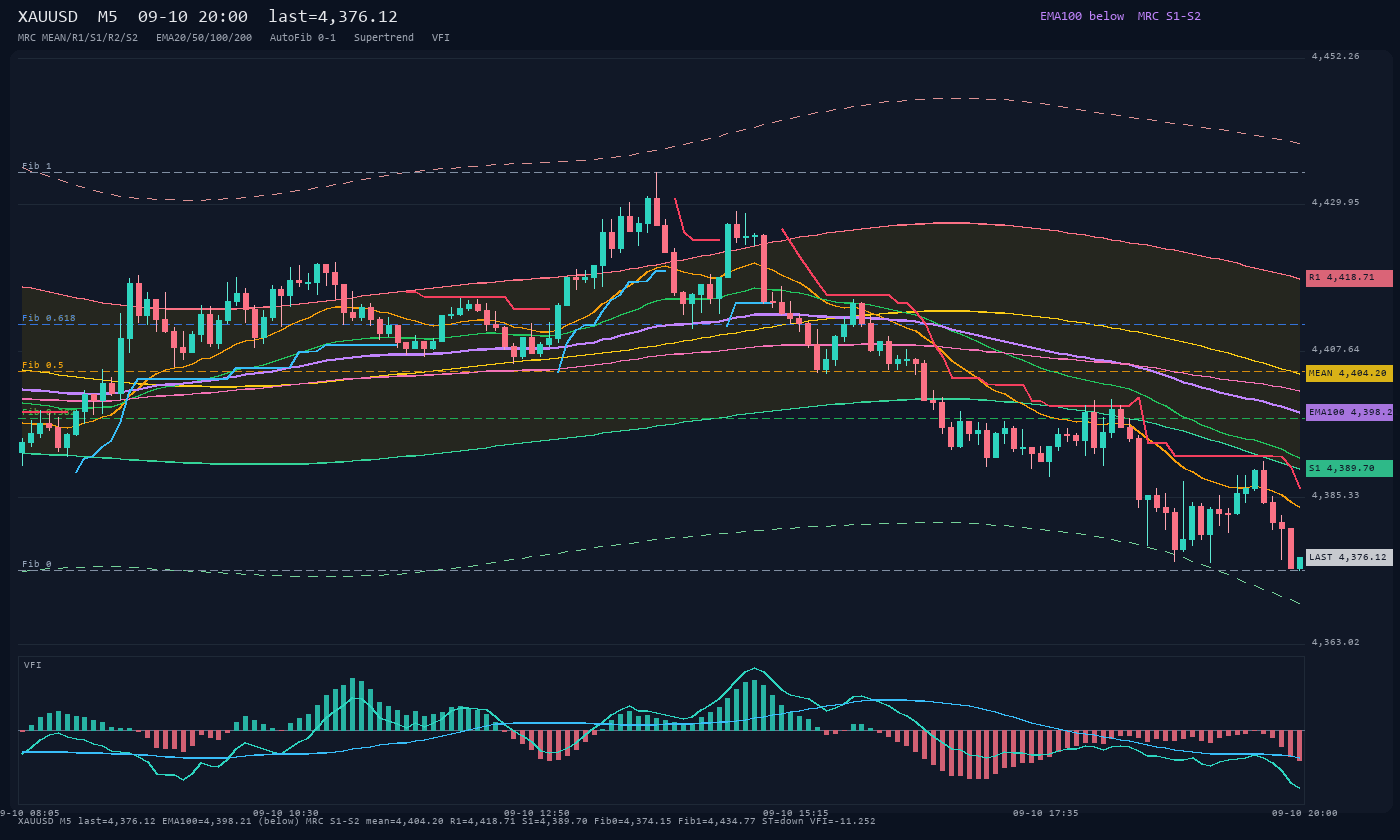Click the 4,407.64 price axis label
Viewport: 1400px width, 840px height.
pos(1335,350)
